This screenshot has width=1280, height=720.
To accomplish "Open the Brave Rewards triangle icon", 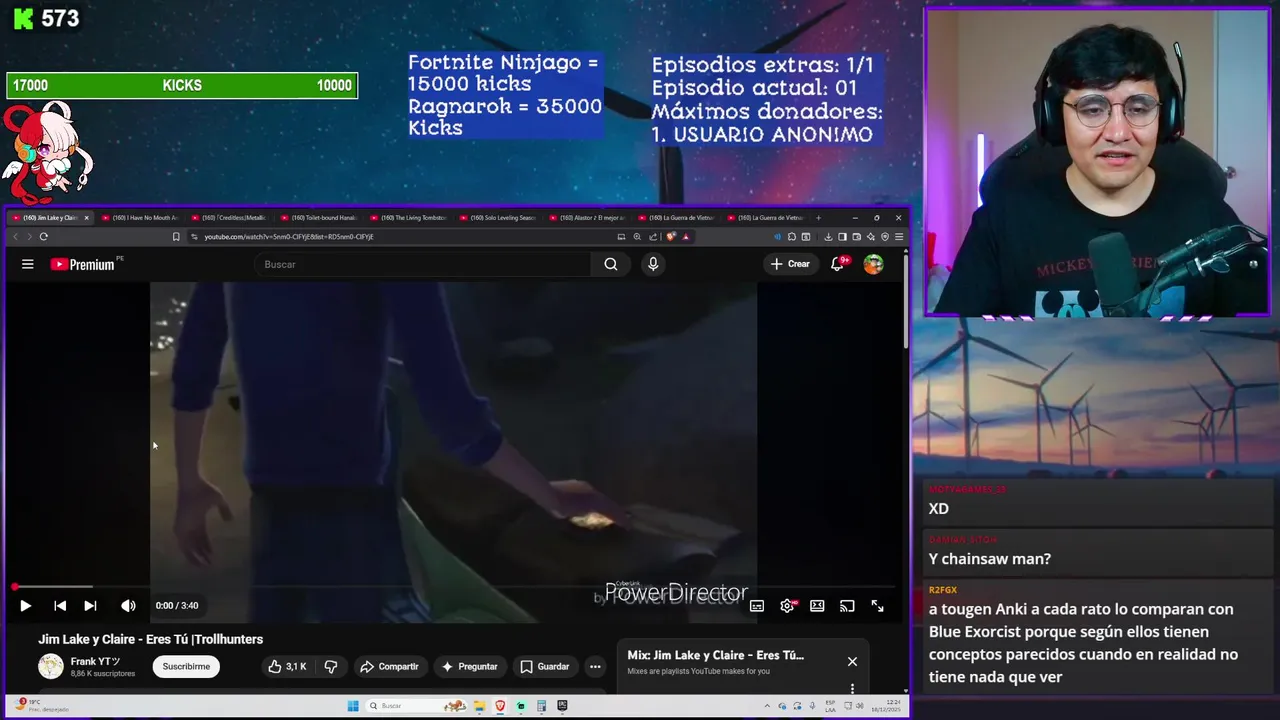I will [x=685, y=237].
